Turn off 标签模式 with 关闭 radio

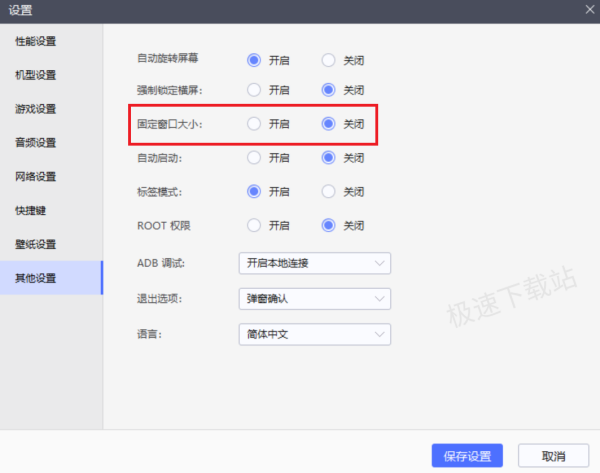(328, 191)
